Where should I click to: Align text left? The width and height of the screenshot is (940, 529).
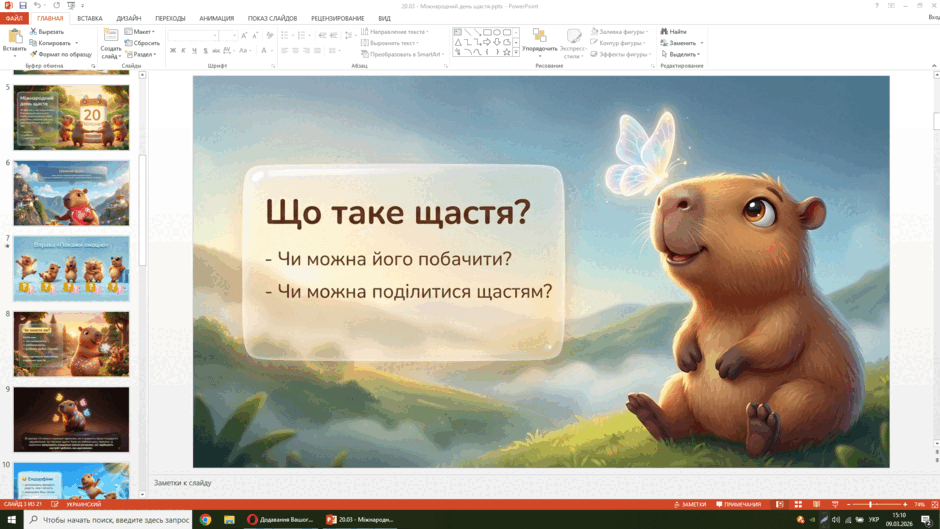pyautogui.click(x=285, y=51)
